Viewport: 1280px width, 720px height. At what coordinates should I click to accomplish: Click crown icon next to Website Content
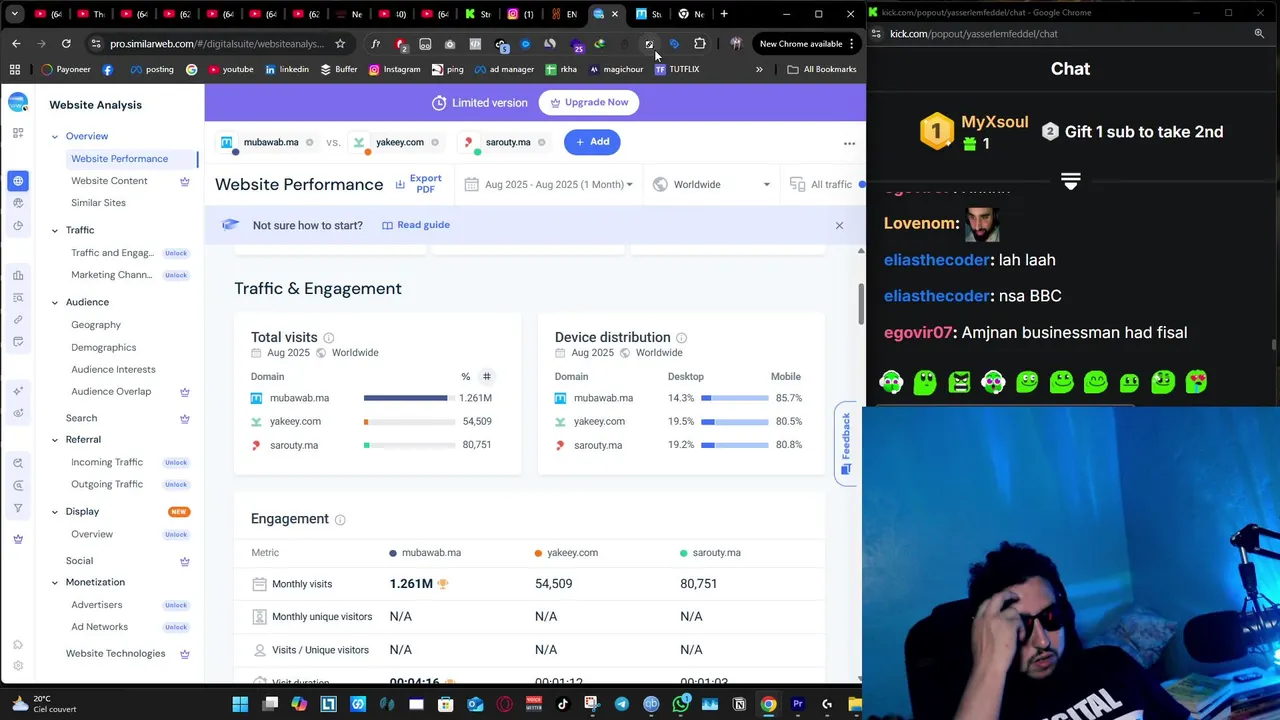pyautogui.click(x=184, y=181)
